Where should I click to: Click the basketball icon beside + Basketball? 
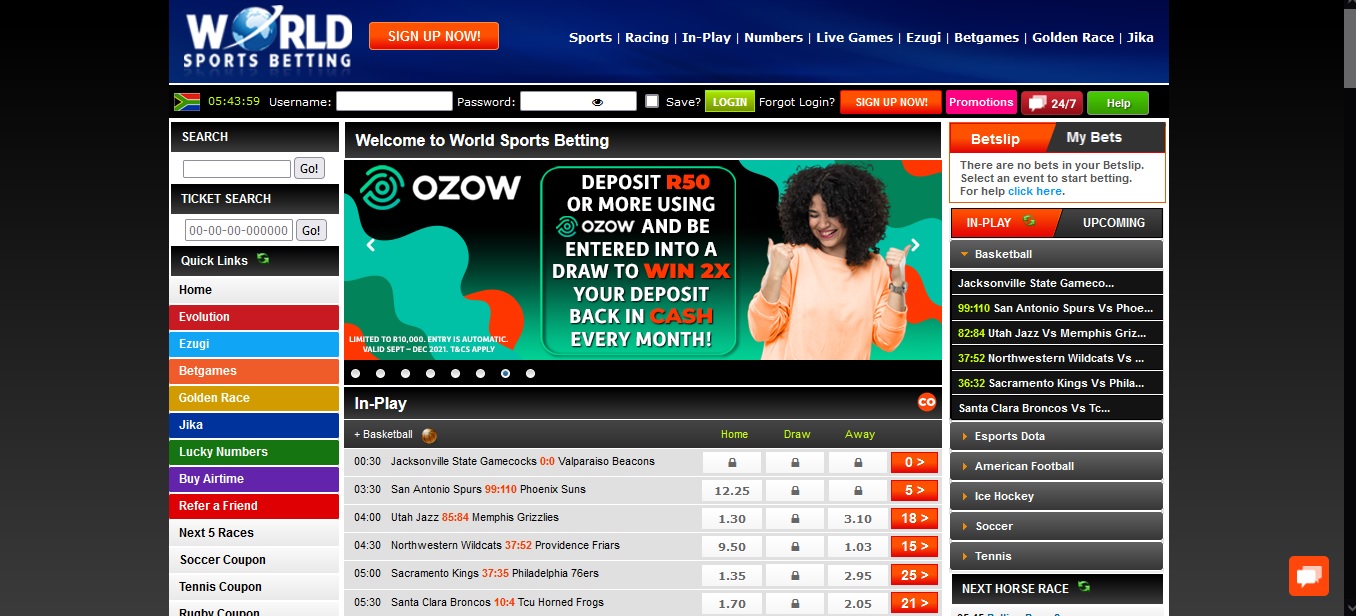click(x=429, y=435)
